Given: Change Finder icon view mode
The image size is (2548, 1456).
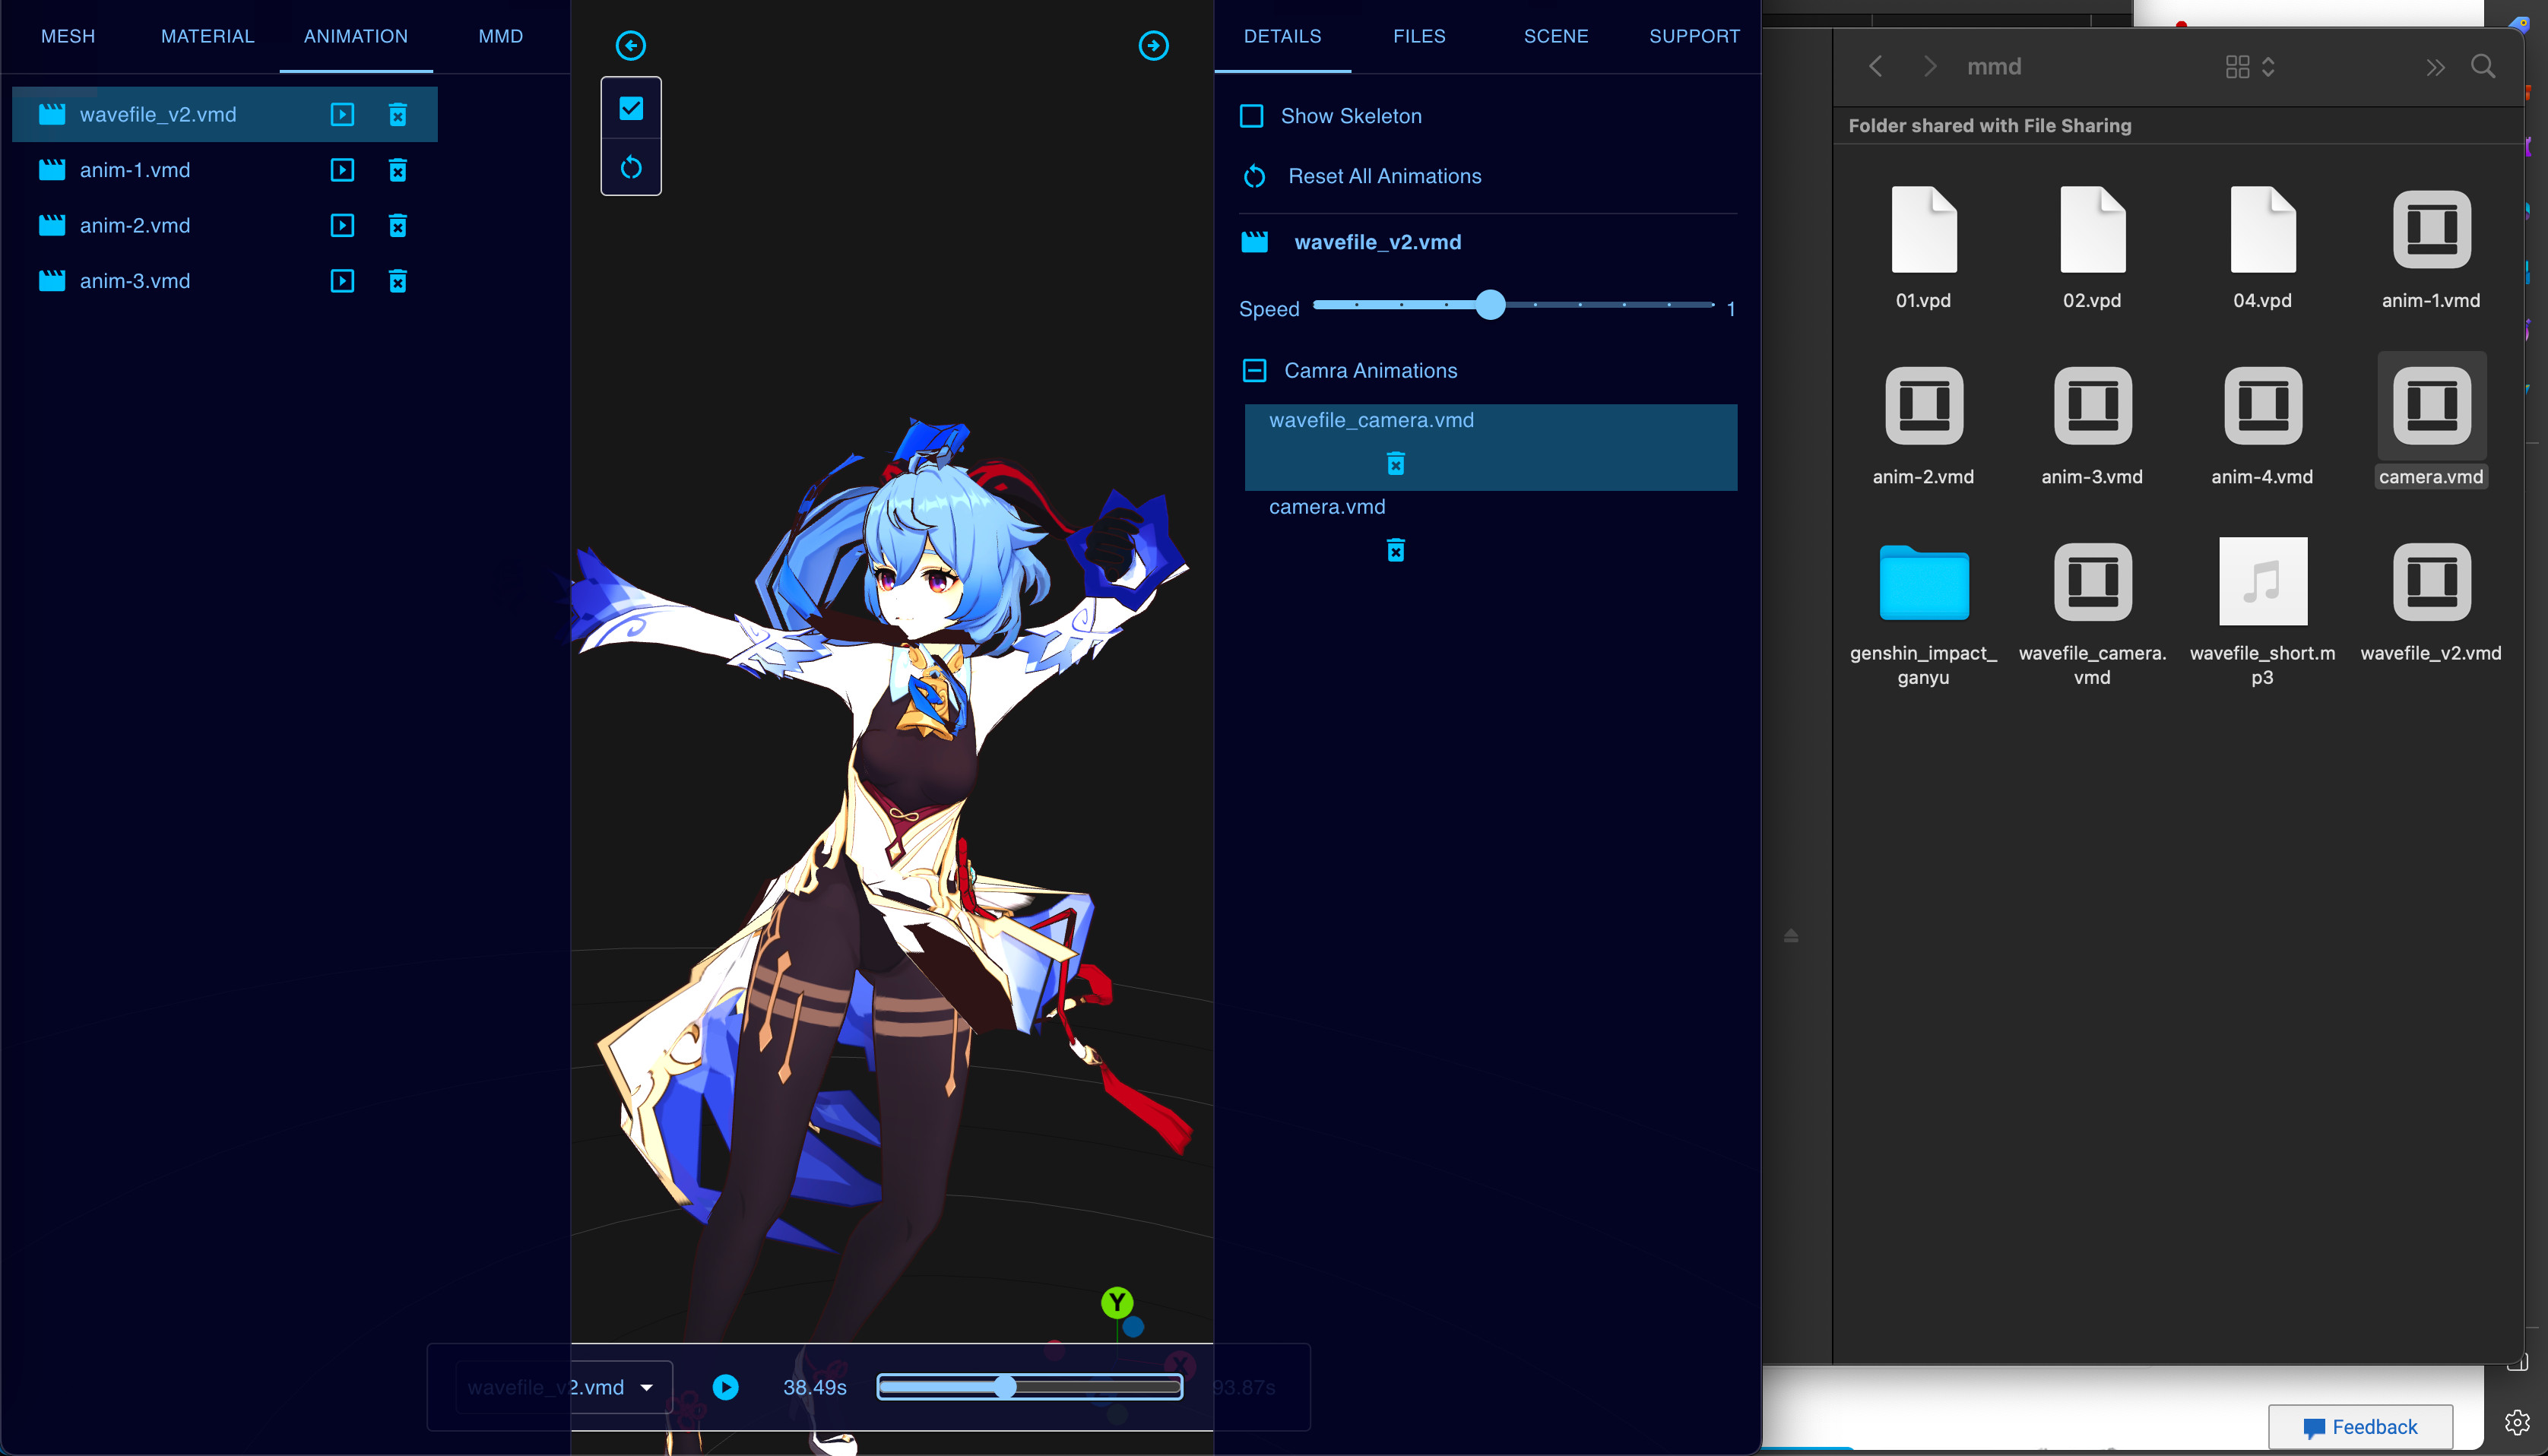Looking at the screenshot, I should [x=2250, y=66].
